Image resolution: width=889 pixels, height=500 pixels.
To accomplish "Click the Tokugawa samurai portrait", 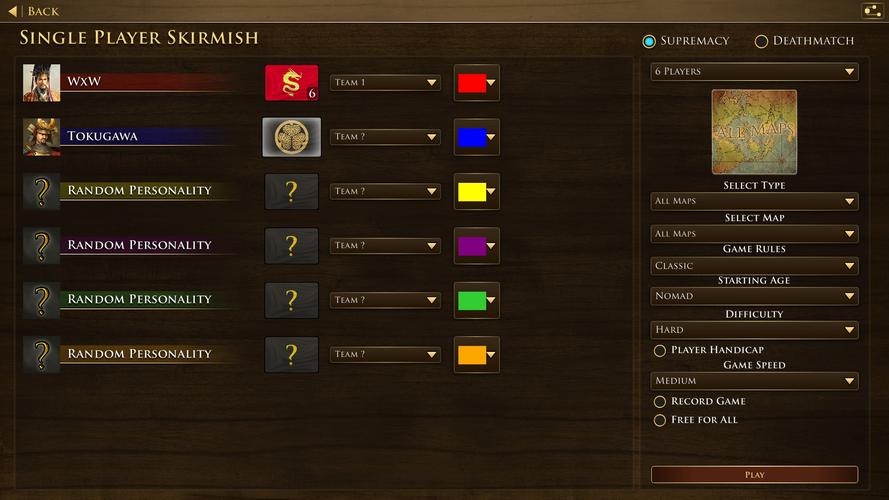I will pyautogui.click(x=41, y=137).
